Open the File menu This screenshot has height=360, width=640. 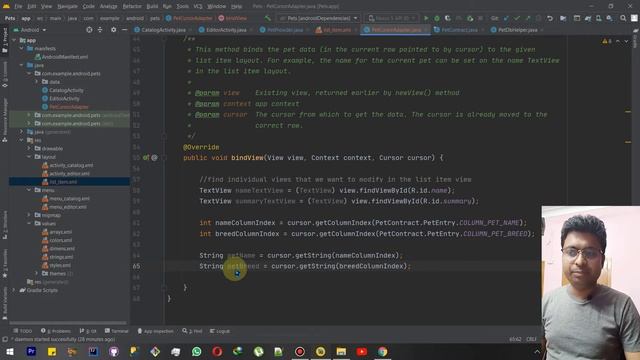click(18, 7)
